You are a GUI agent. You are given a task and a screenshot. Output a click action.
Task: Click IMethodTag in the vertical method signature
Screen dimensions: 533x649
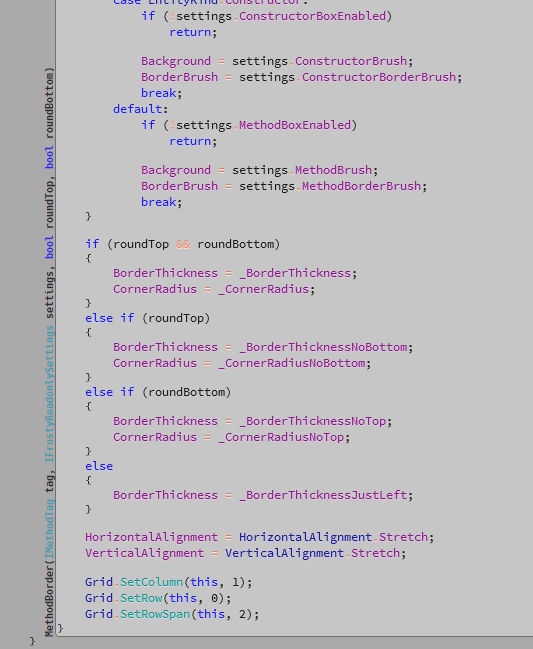pos(49,529)
